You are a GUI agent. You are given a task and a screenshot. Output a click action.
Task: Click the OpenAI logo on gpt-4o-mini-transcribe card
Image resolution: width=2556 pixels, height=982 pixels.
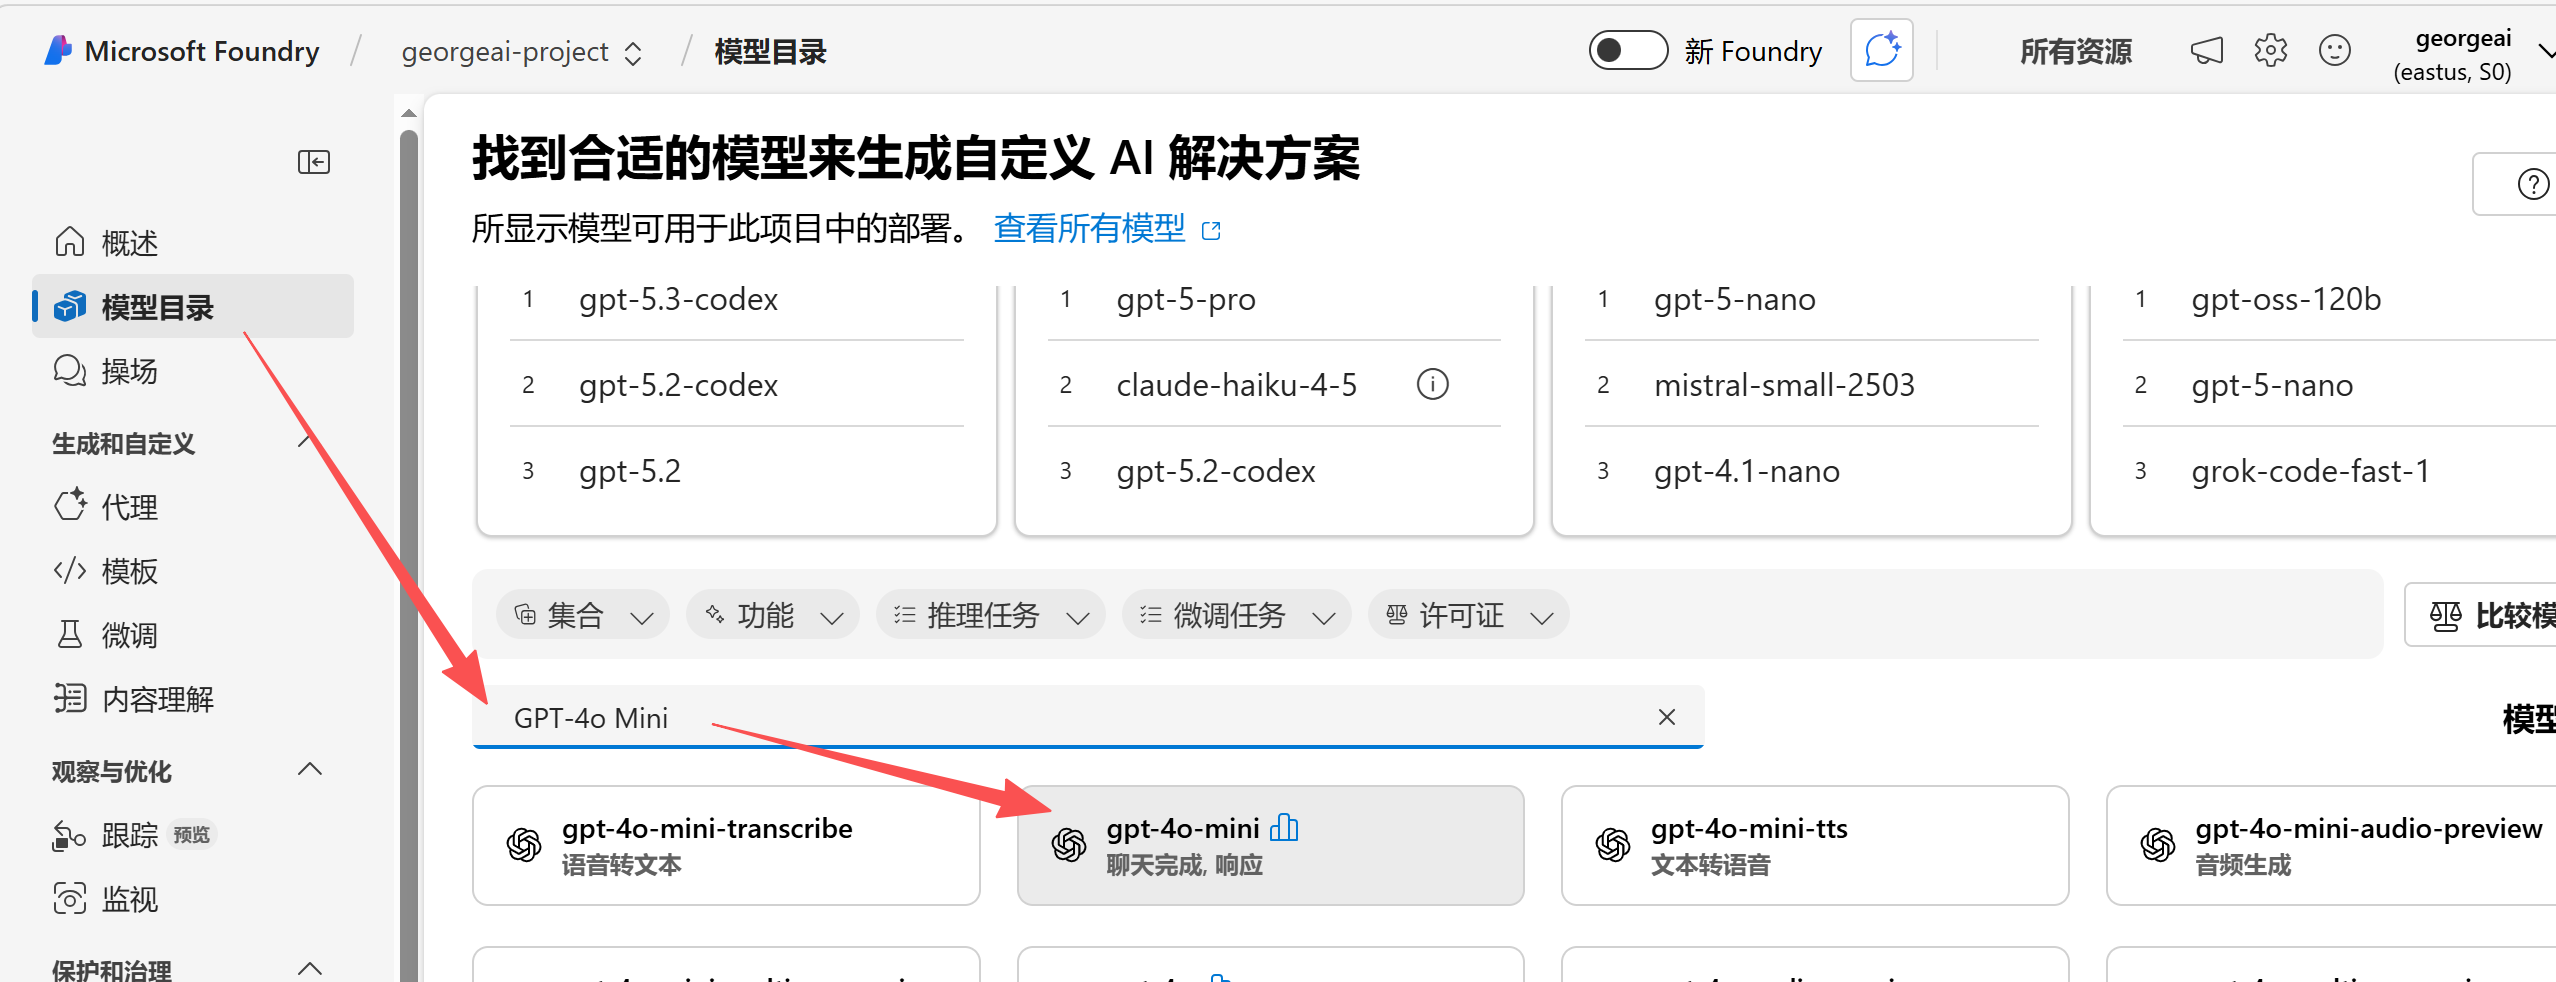[524, 845]
